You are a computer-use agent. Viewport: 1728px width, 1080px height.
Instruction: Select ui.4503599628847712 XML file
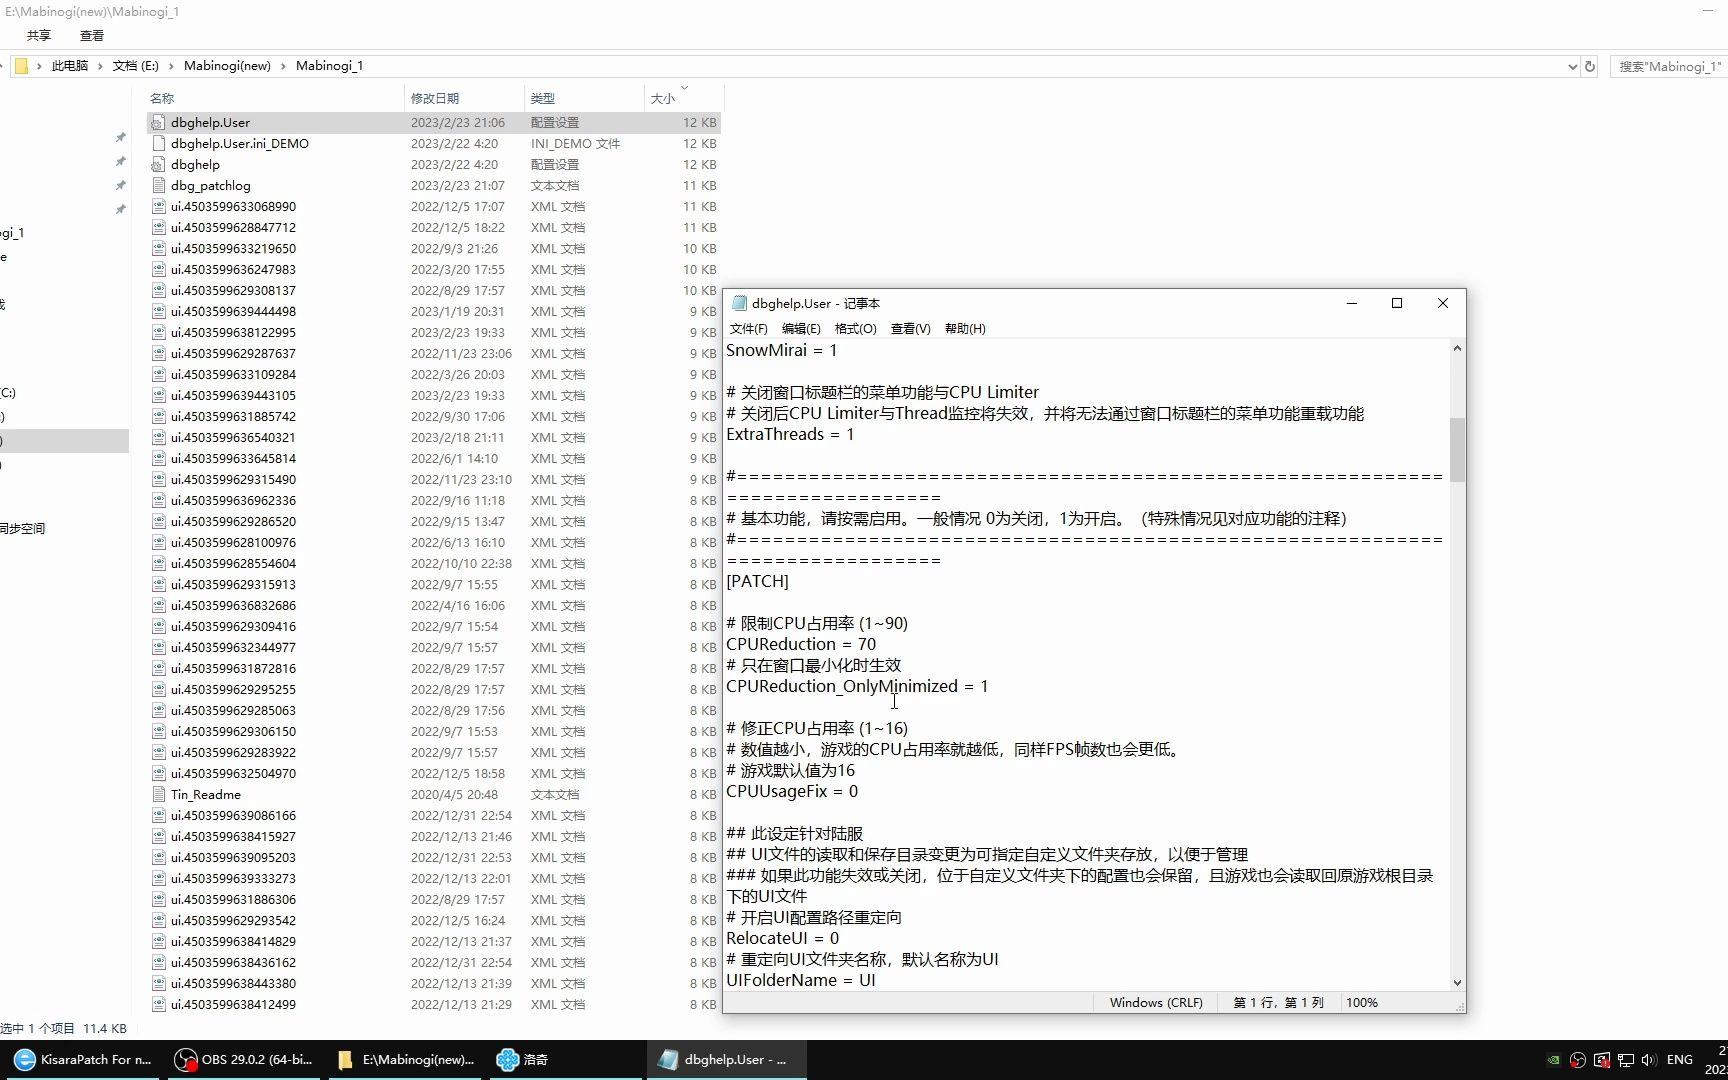(233, 227)
